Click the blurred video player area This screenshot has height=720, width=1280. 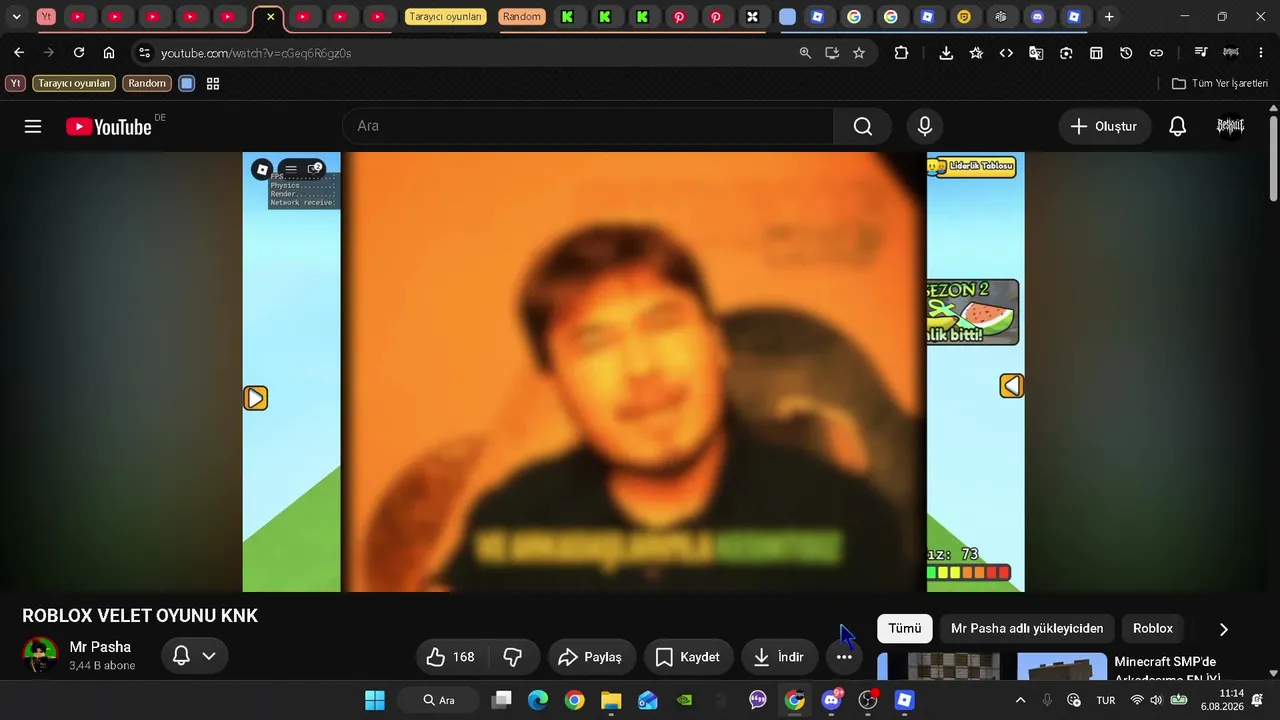tap(633, 372)
